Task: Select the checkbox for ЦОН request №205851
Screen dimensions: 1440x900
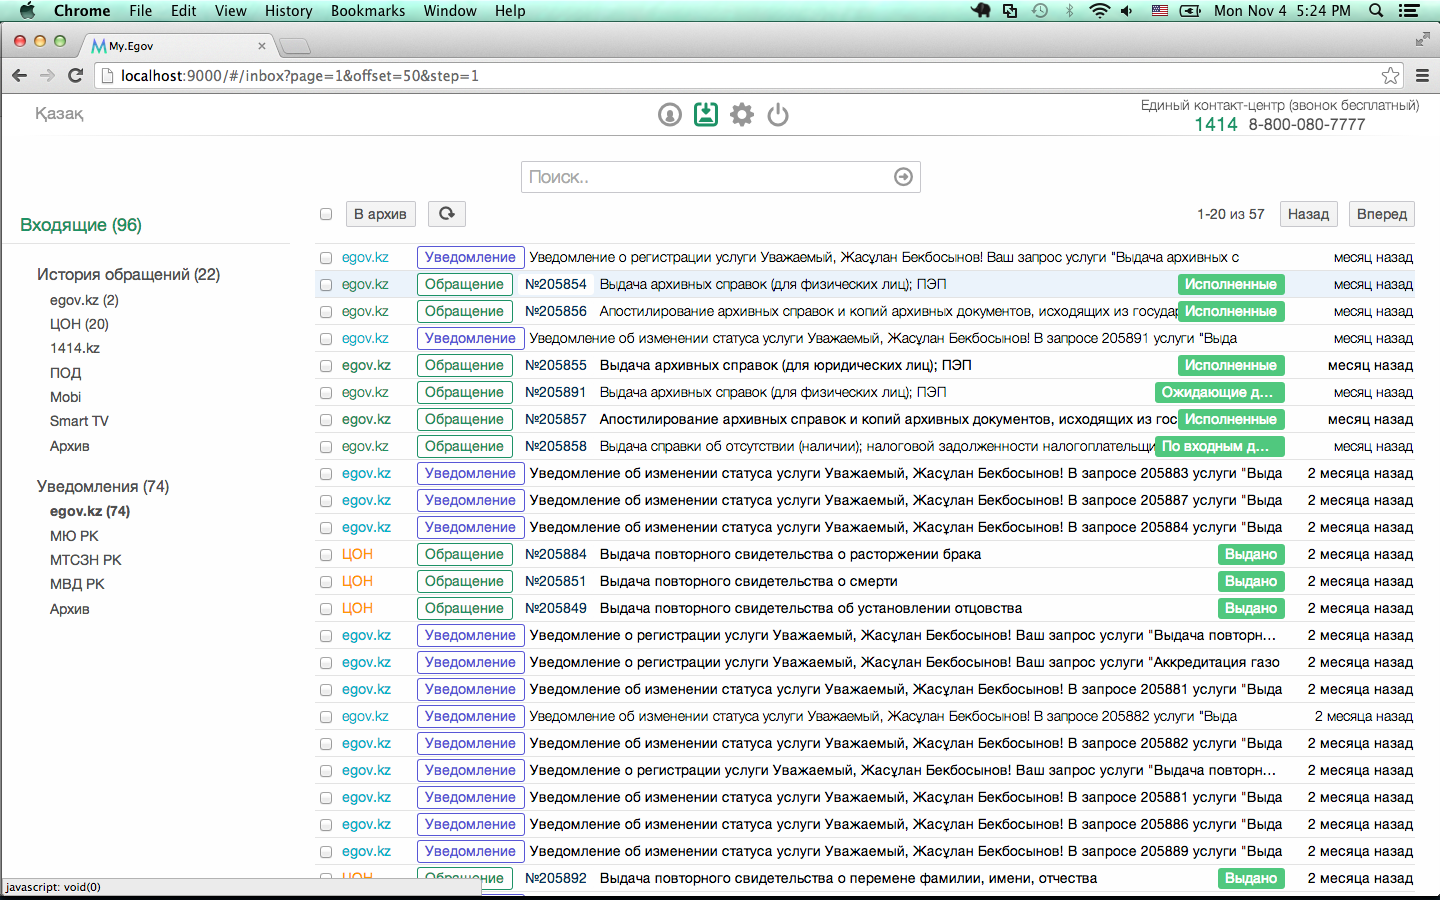Action: [x=326, y=582]
